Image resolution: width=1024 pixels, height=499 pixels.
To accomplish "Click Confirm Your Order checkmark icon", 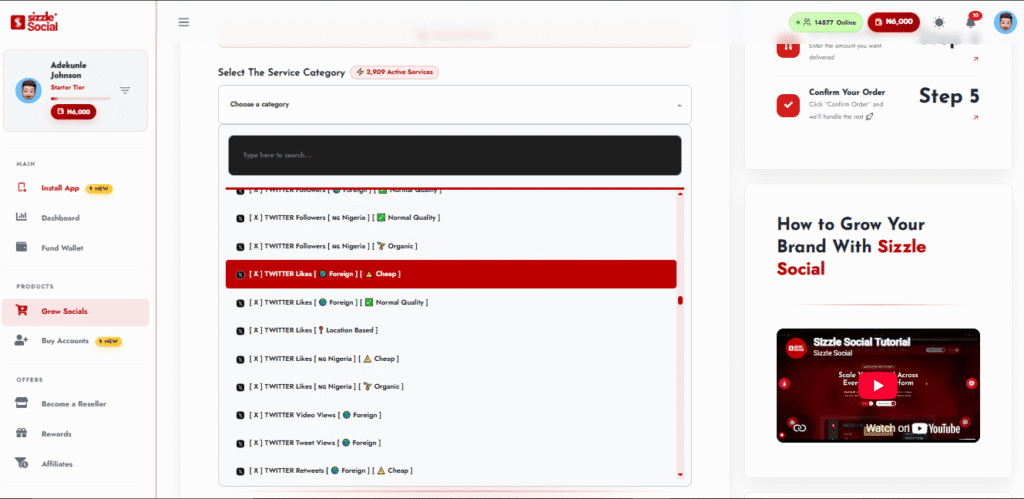I will (788, 105).
